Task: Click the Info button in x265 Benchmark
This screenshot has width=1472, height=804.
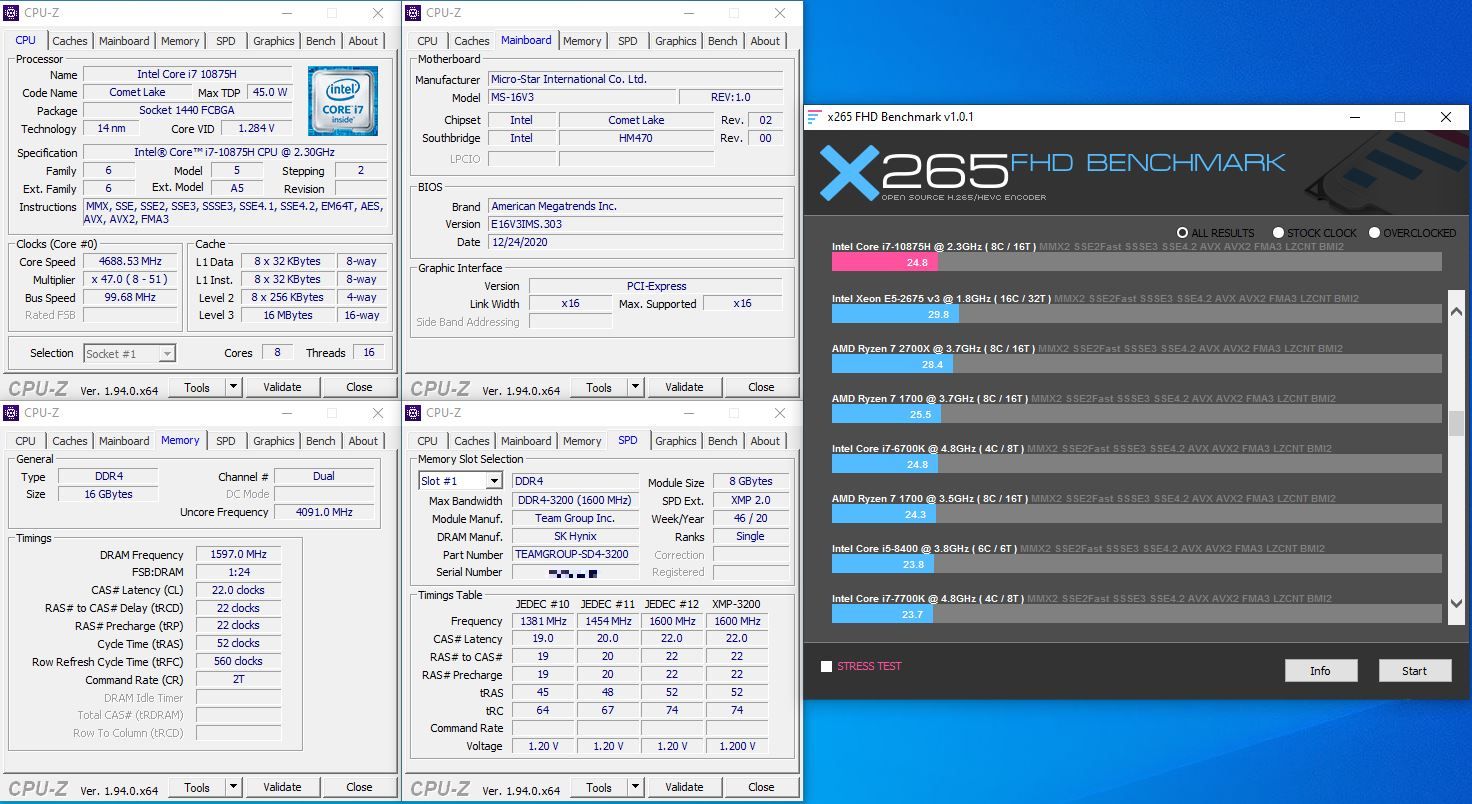Action: (1320, 671)
